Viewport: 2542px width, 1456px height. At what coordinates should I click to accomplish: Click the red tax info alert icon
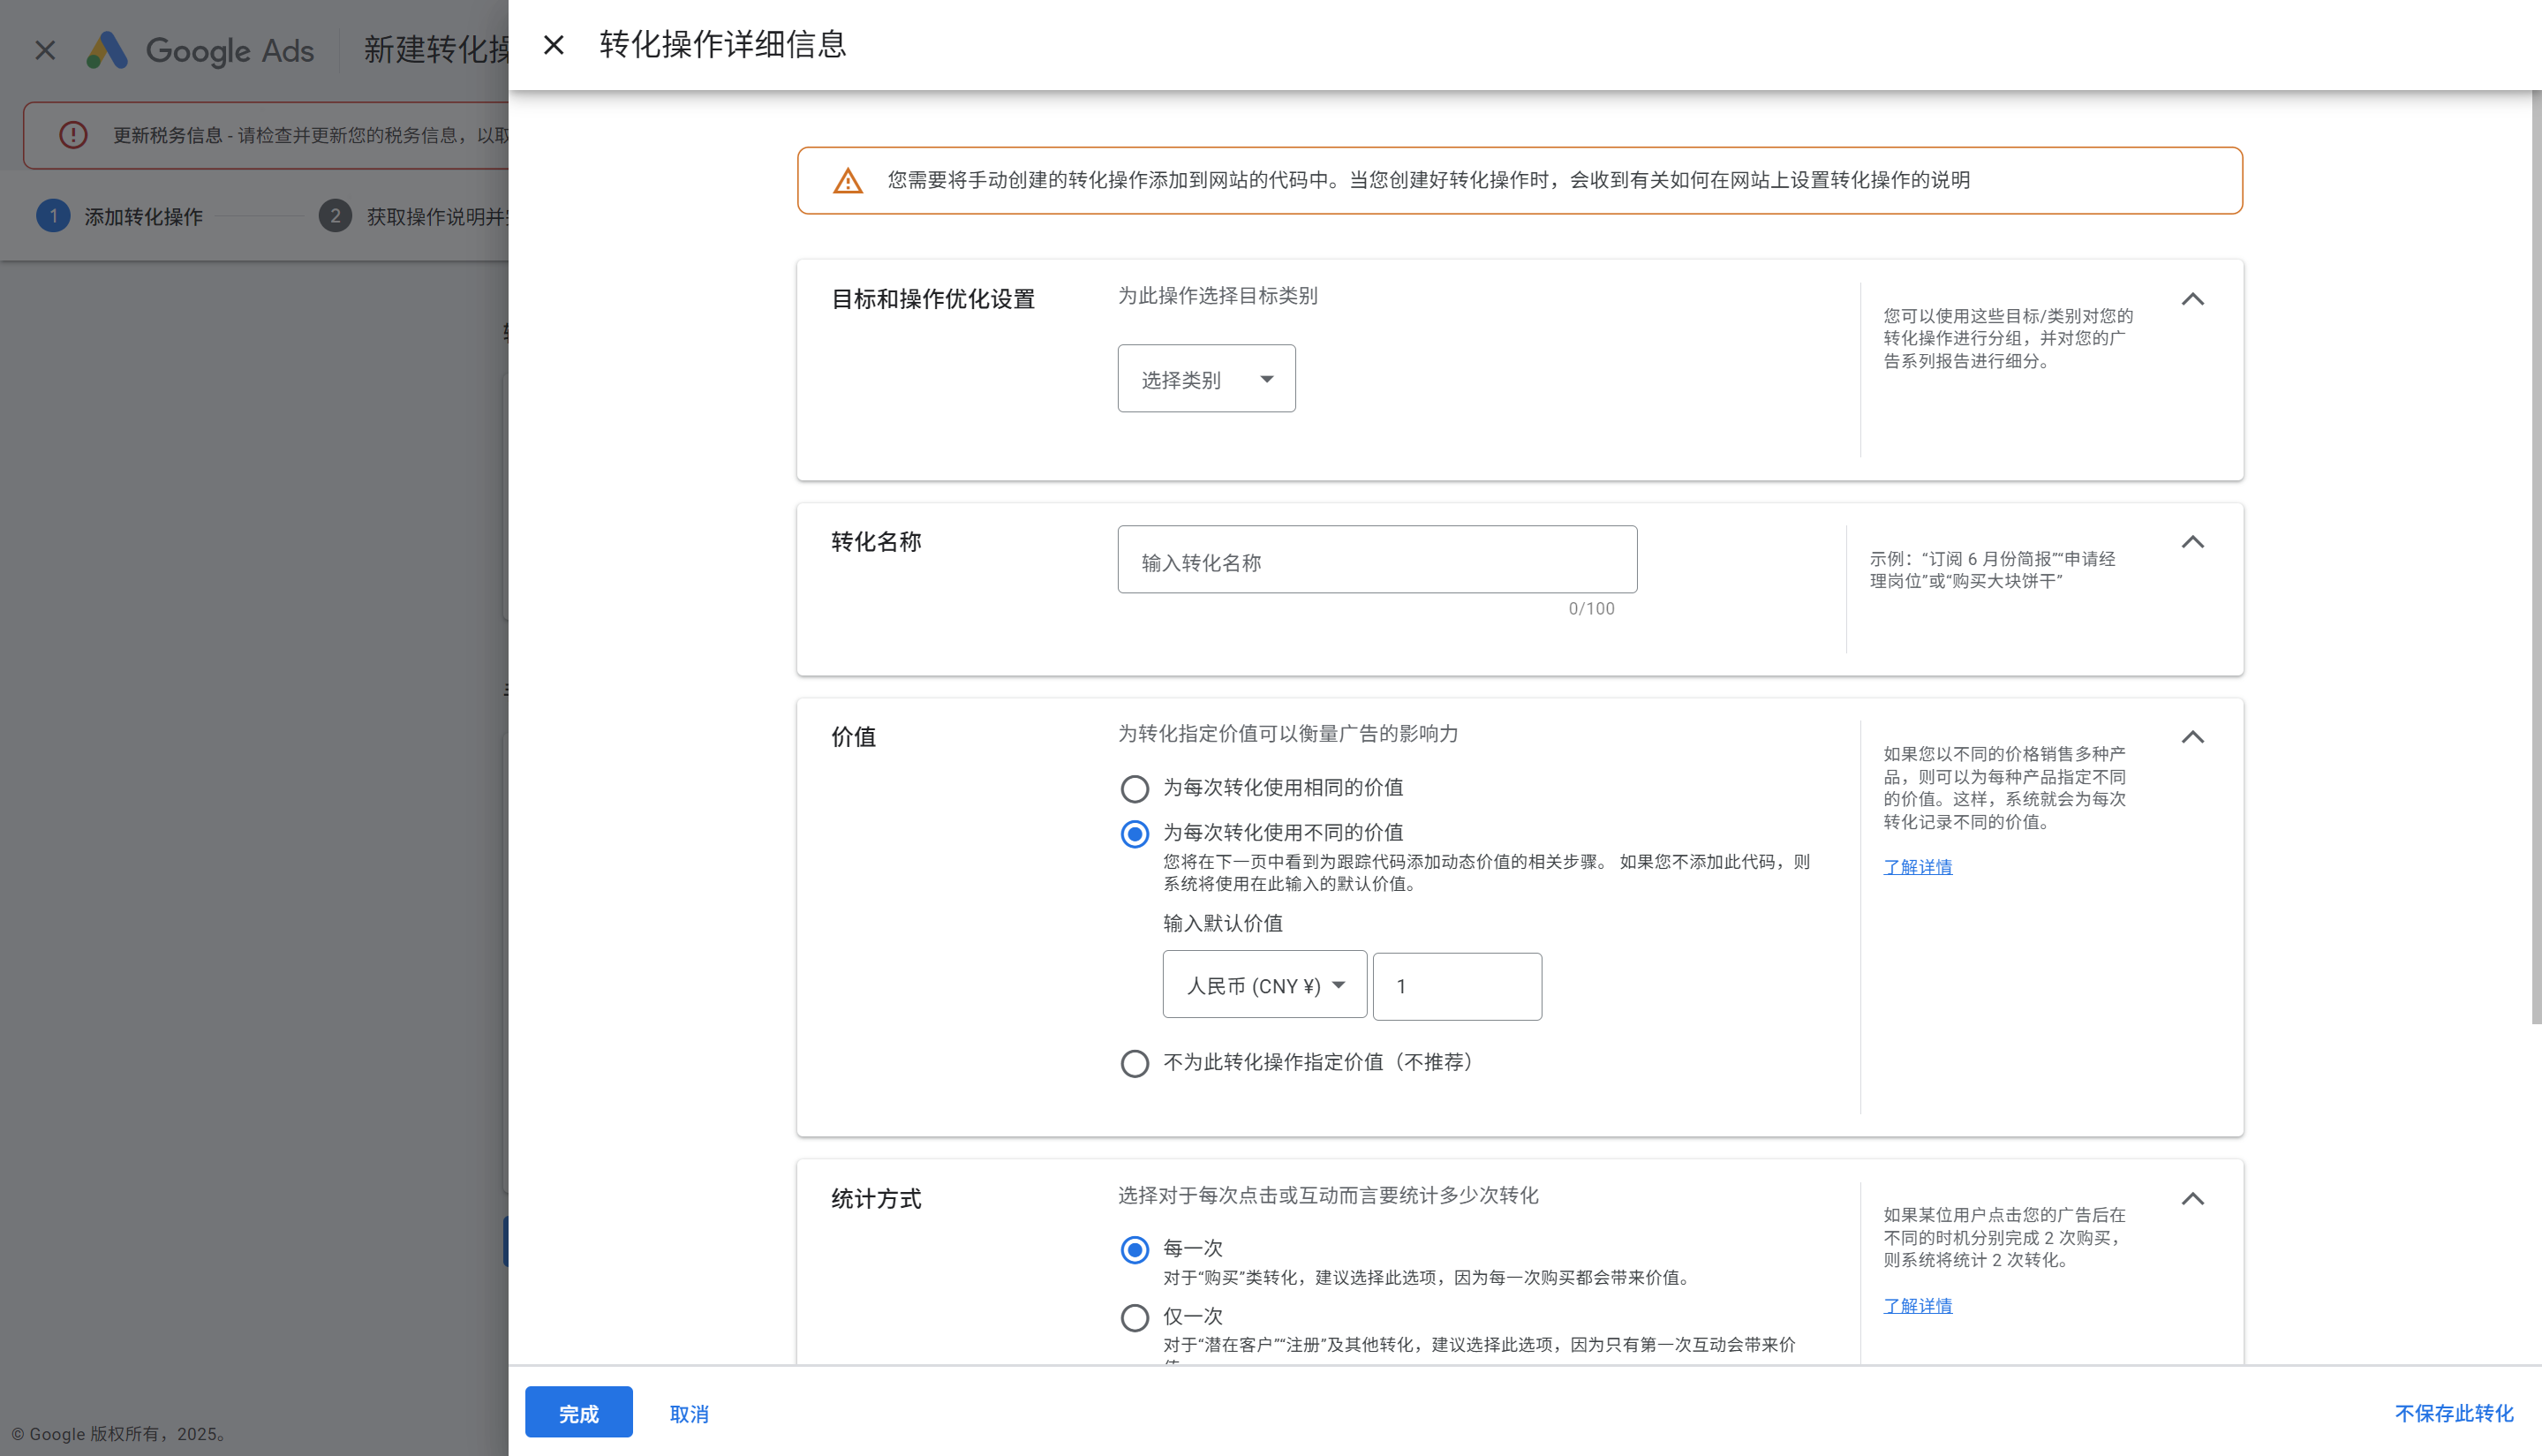coord(73,135)
